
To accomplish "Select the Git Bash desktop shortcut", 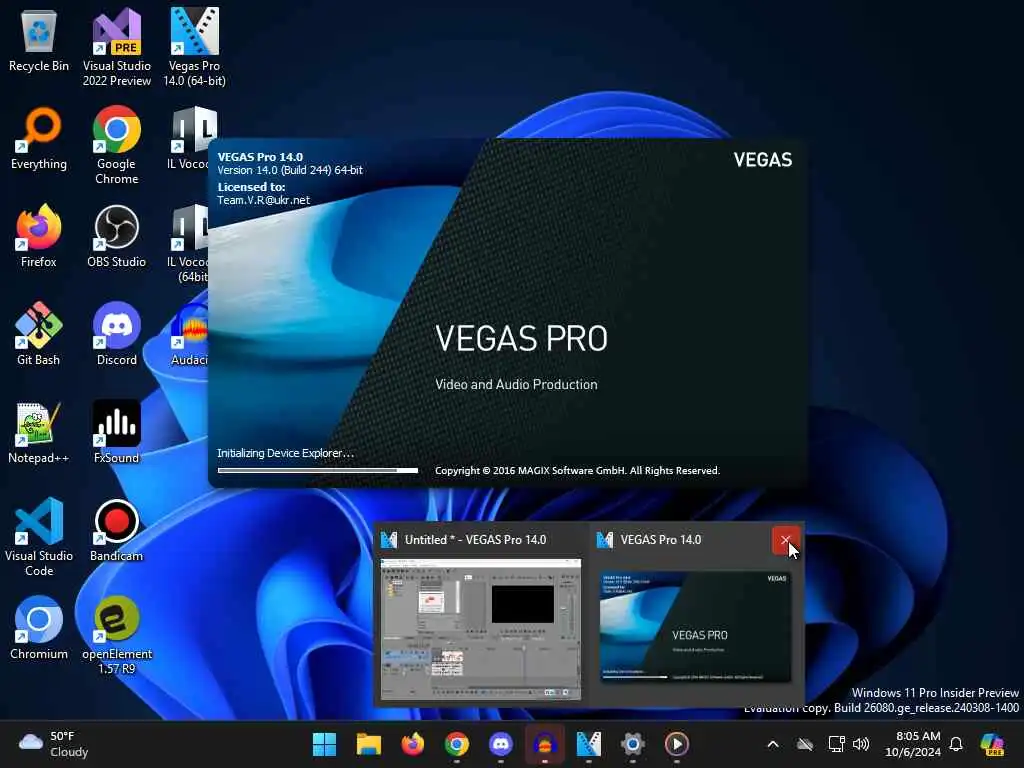I will [39, 334].
